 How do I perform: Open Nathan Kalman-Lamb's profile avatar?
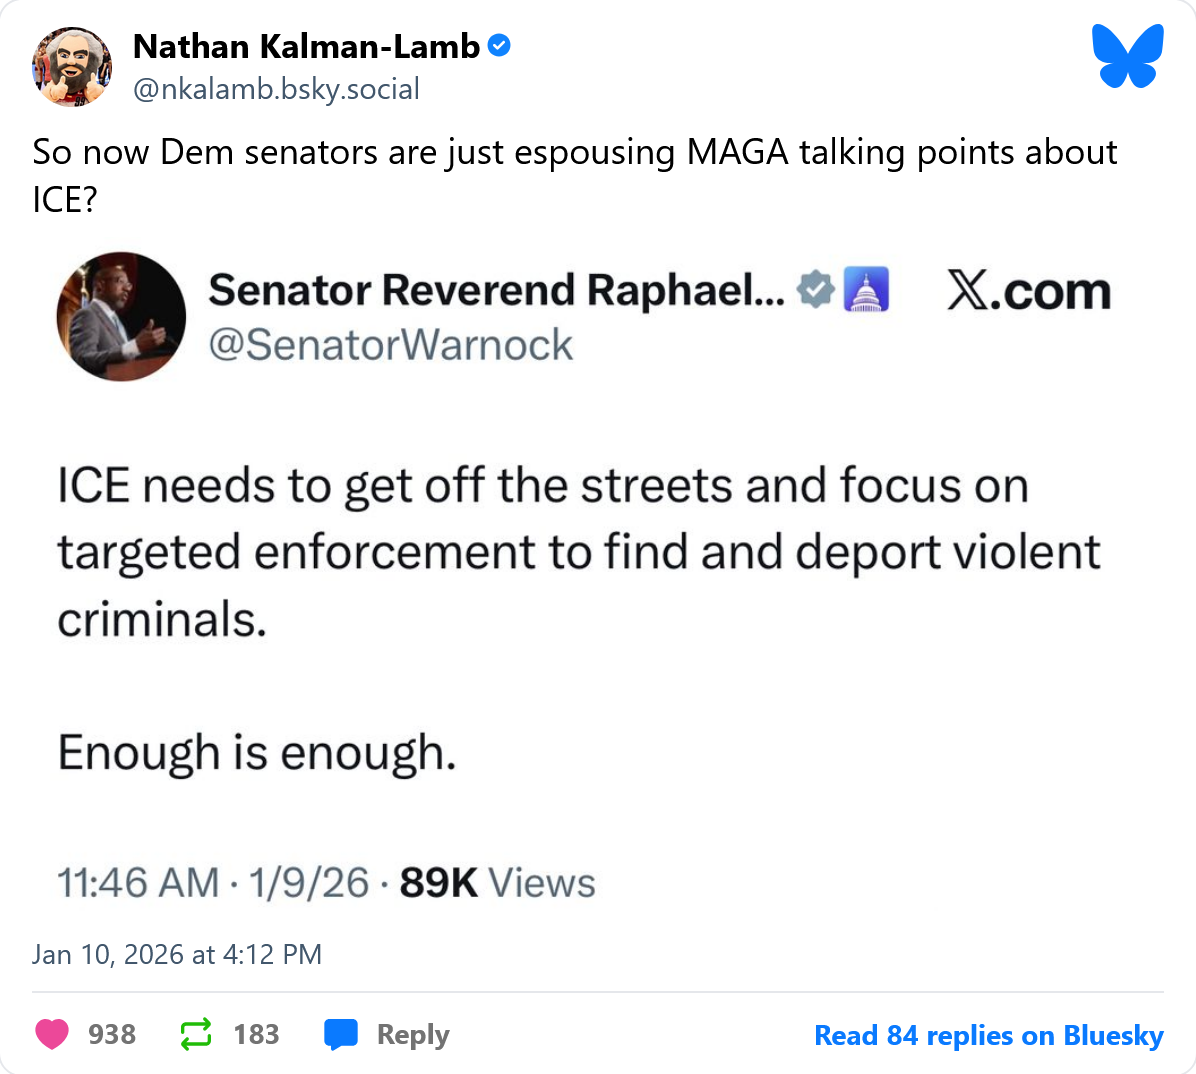(x=72, y=66)
